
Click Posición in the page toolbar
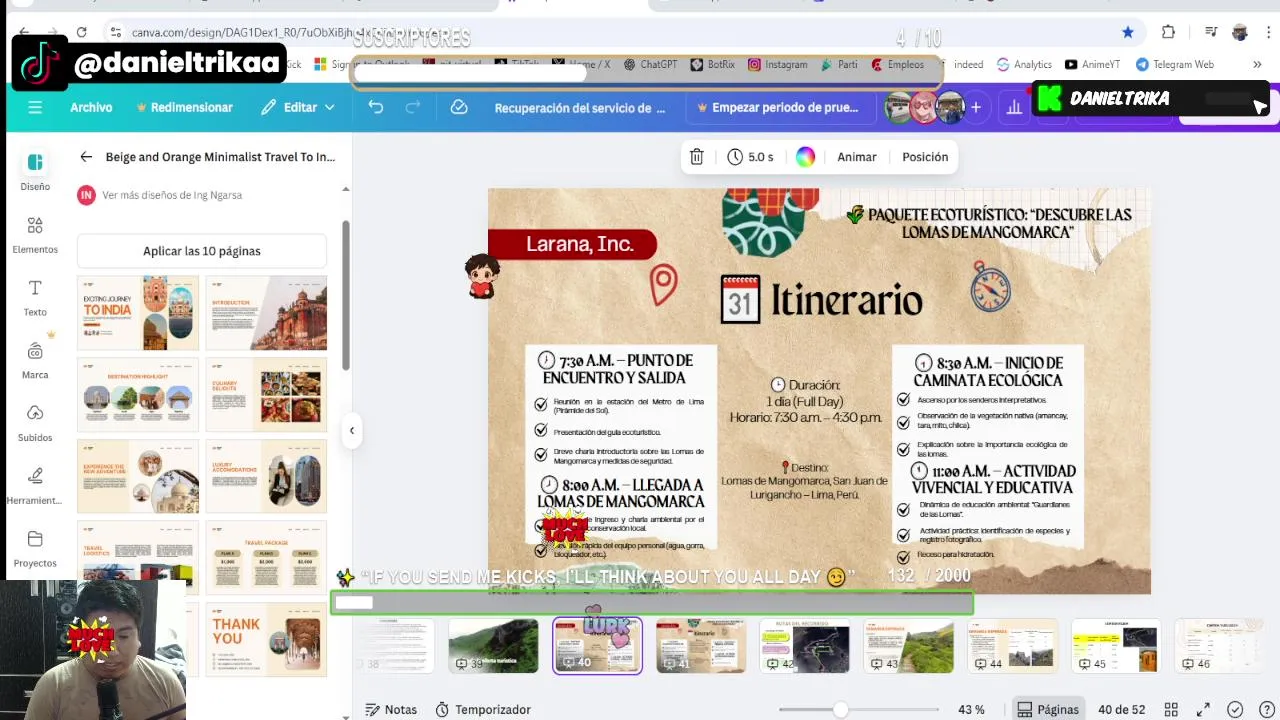925,157
